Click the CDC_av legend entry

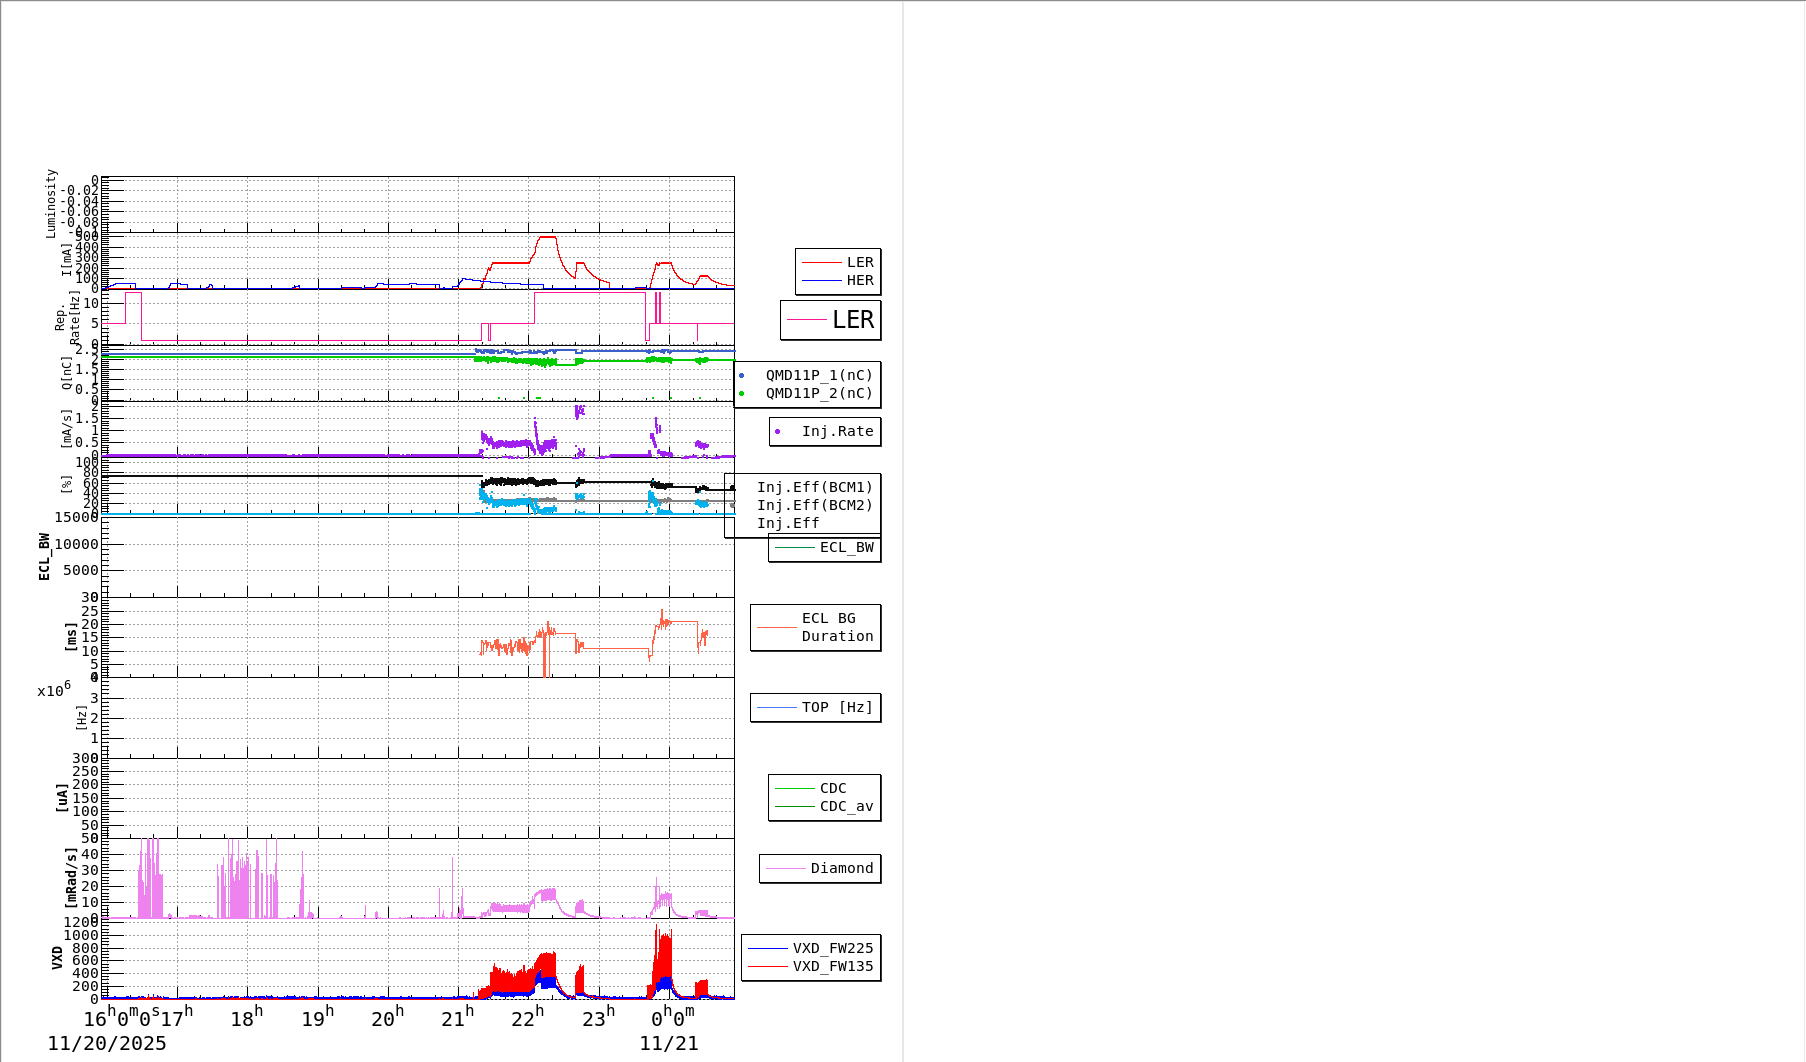pyautogui.click(x=847, y=807)
